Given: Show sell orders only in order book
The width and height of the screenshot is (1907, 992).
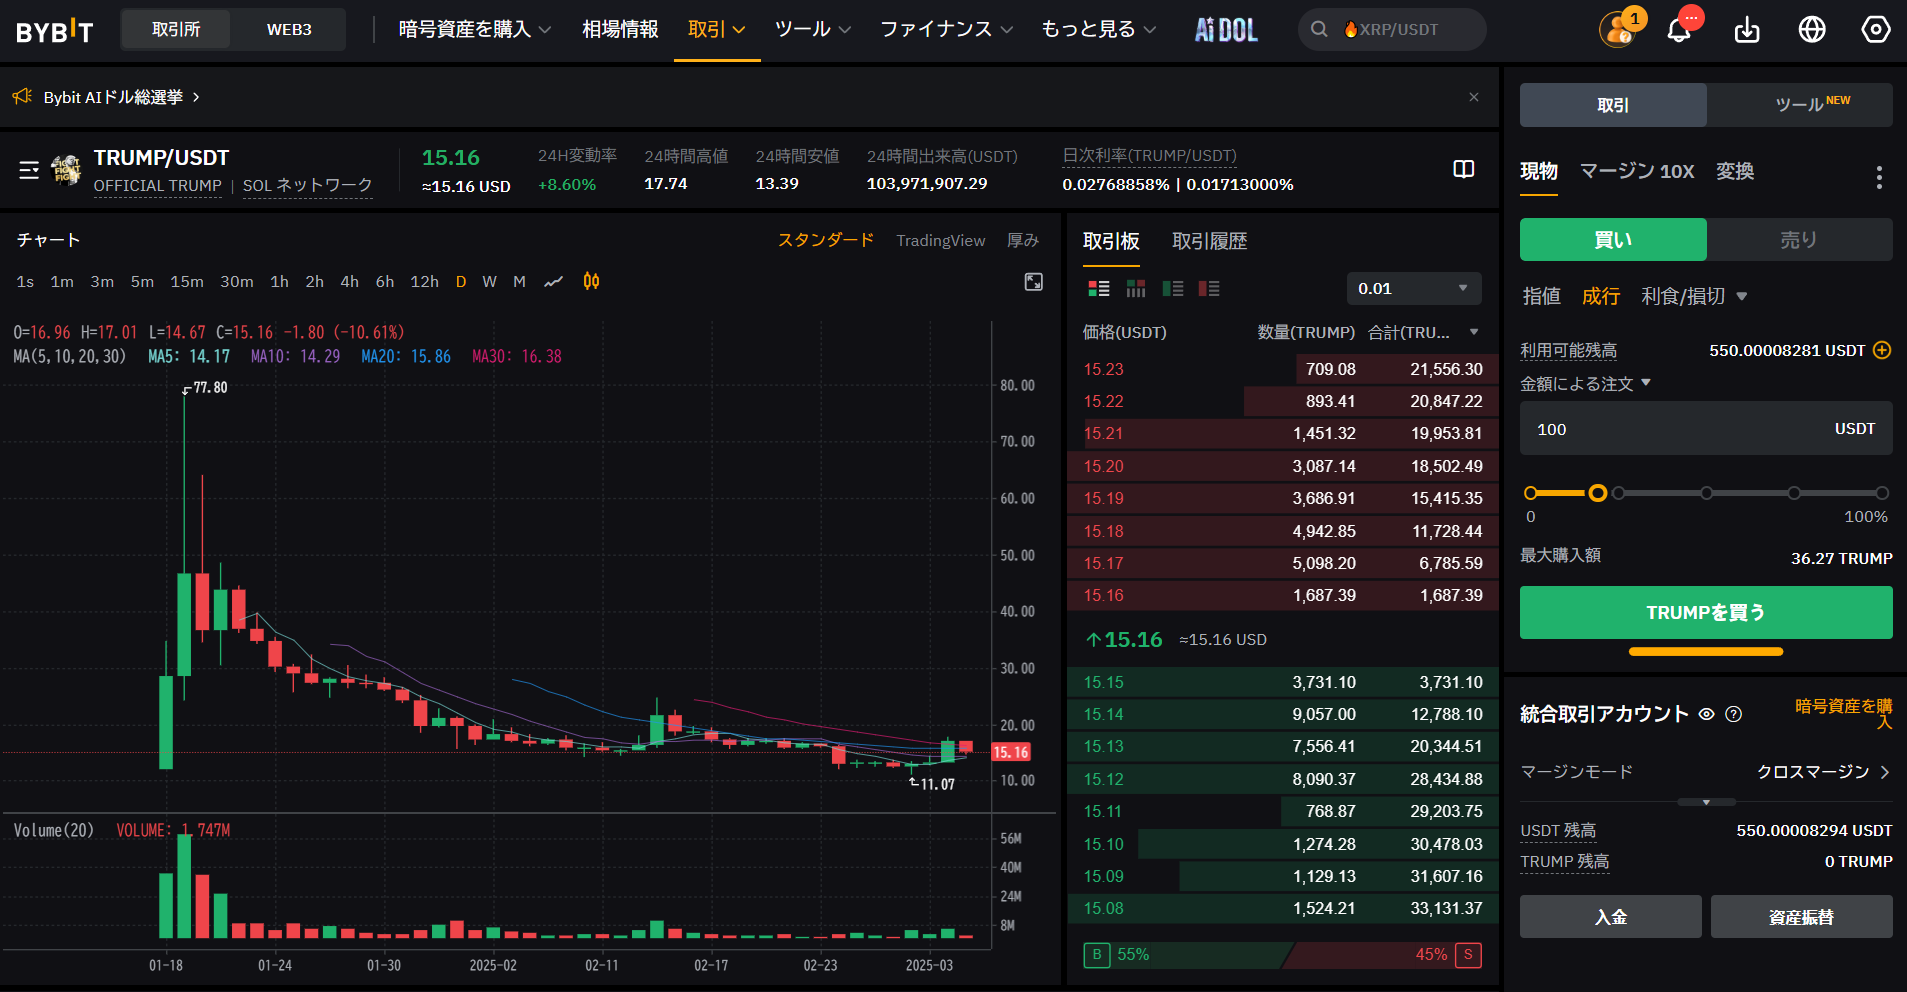Looking at the screenshot, I should [x=1209, y=289].
